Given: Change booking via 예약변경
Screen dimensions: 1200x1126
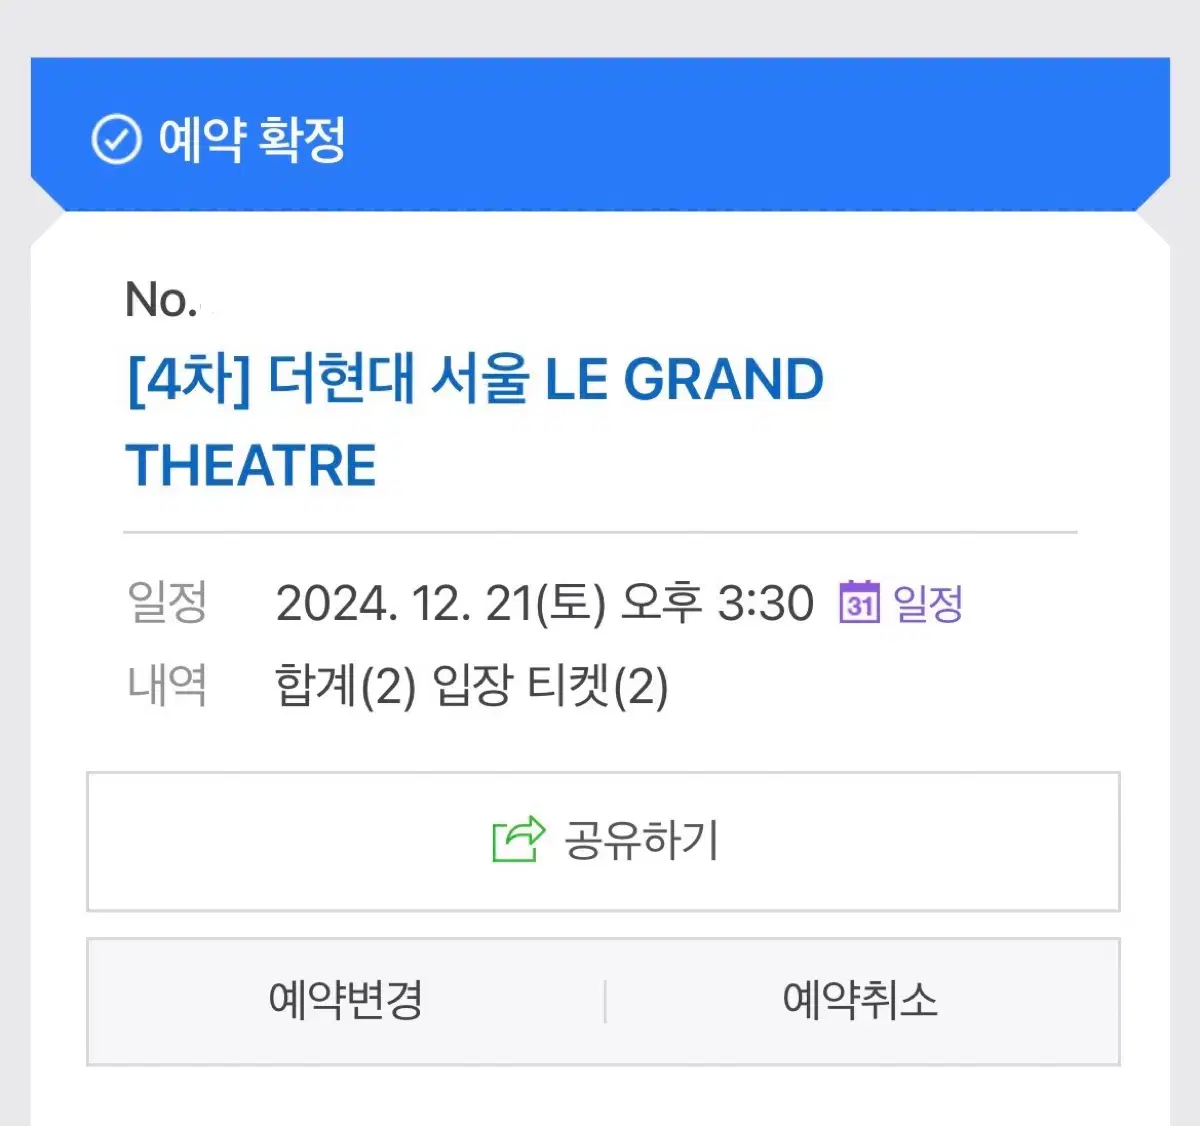Looking at the screenshot, I should [x=346, y=1000].
